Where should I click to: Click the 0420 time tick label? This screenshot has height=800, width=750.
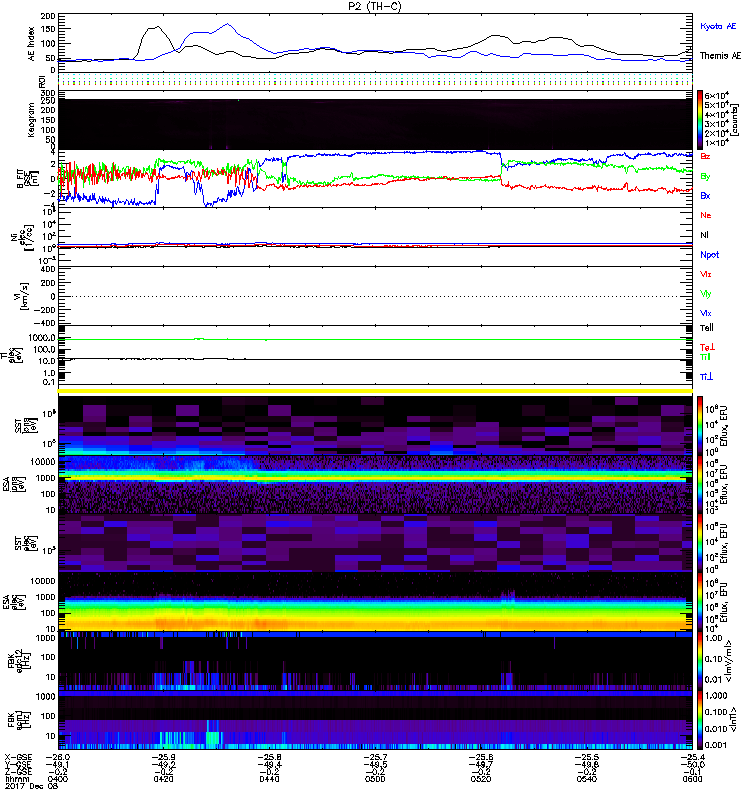pyautogui.click(x=163, y=779)
